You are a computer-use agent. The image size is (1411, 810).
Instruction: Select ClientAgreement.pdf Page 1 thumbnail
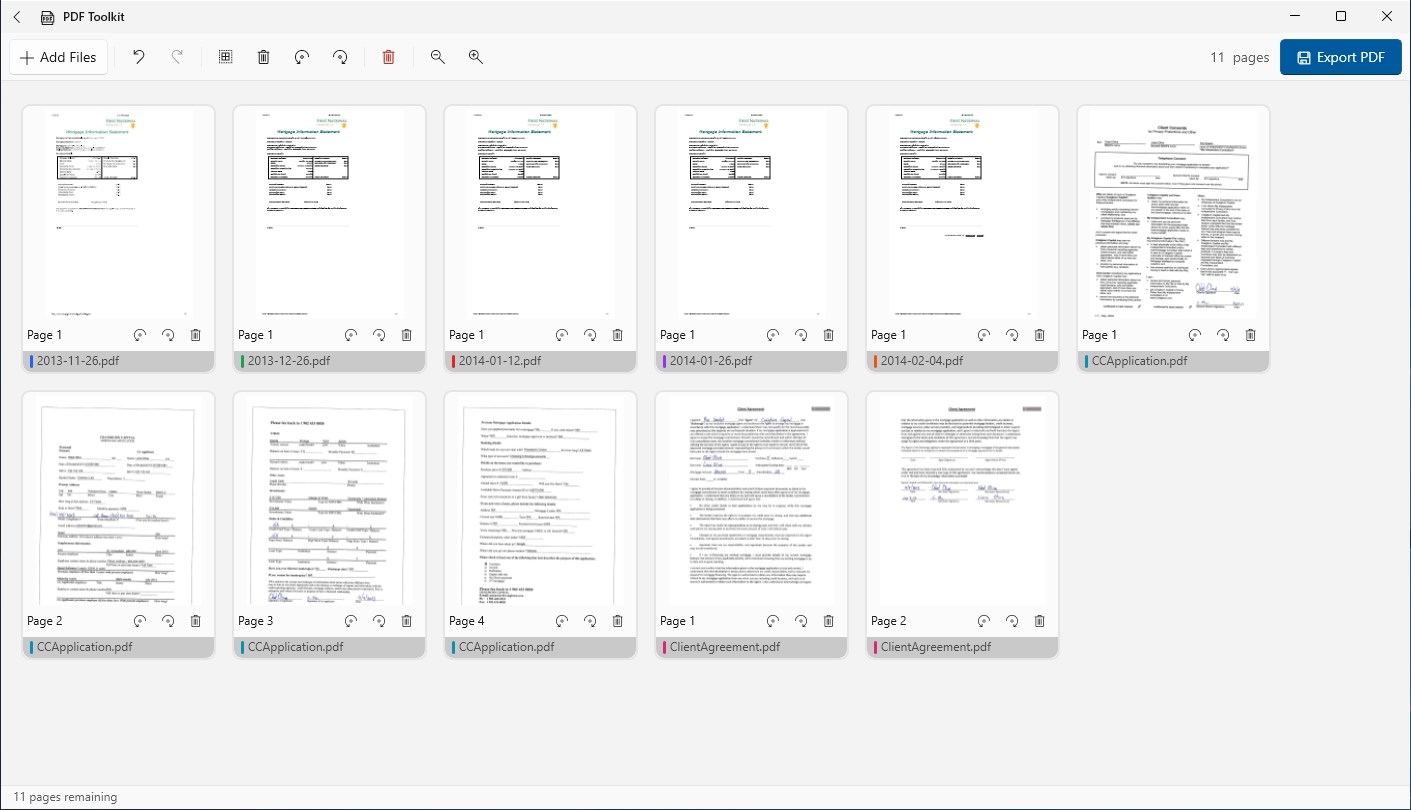tap(752, 500)
